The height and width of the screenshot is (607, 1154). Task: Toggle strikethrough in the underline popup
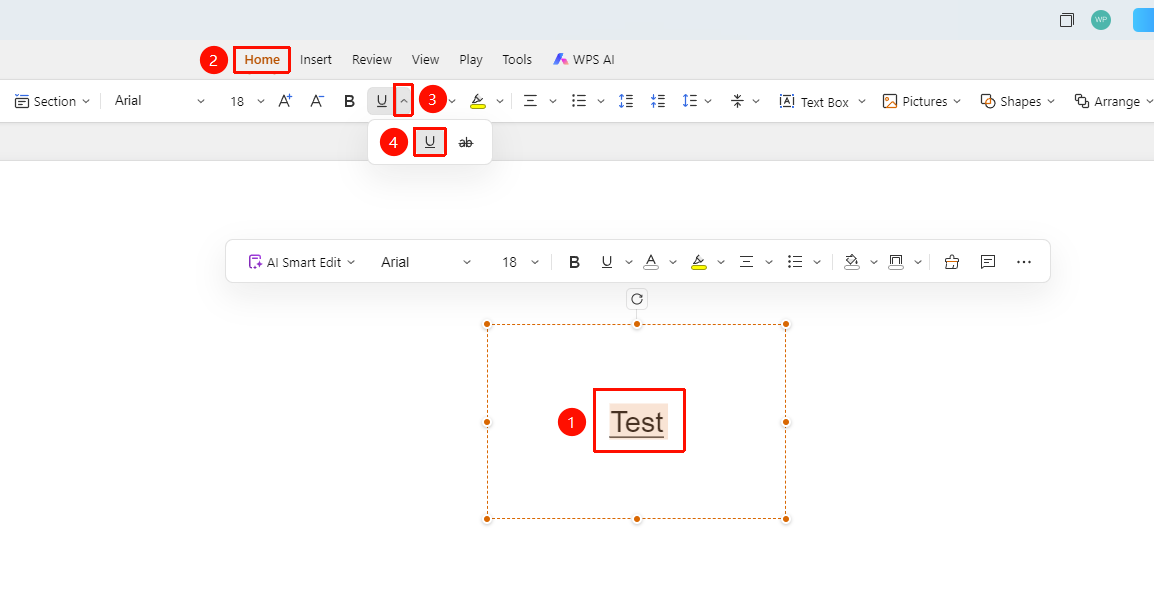pyautogui.click(x=466, y=143)
